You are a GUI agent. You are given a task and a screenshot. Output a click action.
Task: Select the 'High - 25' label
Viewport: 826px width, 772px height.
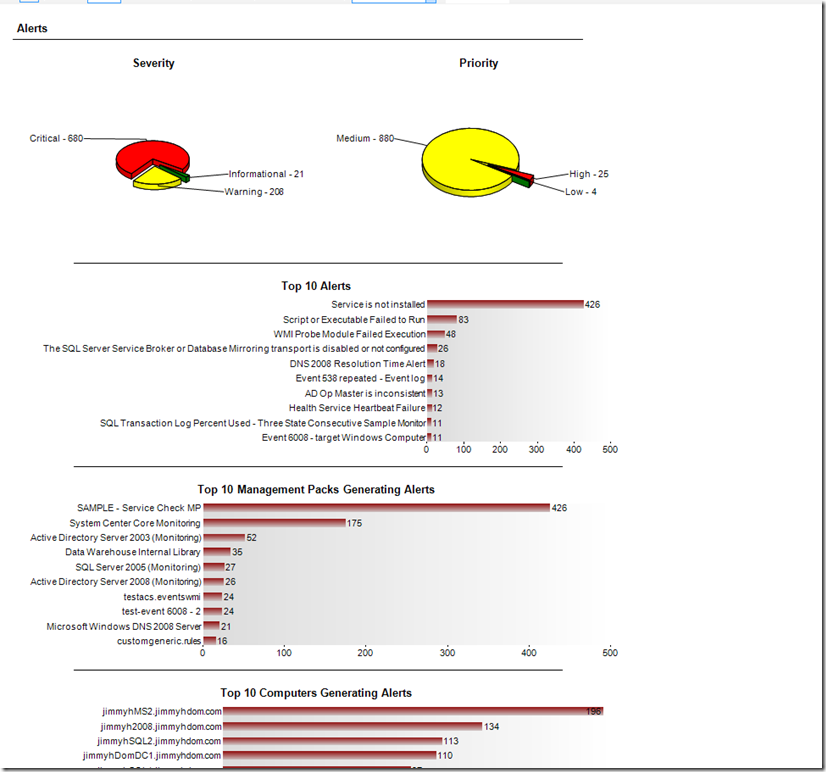tap(588, 174)
